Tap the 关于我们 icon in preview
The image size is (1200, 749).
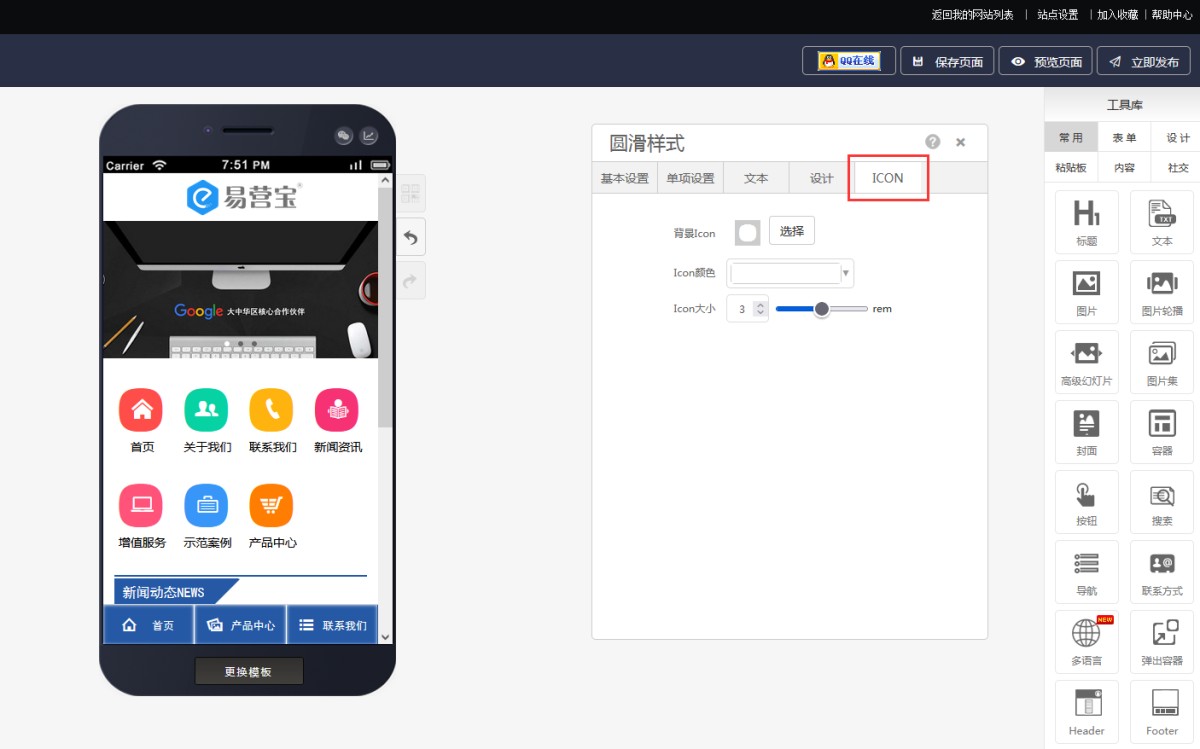tap(206, 410)
